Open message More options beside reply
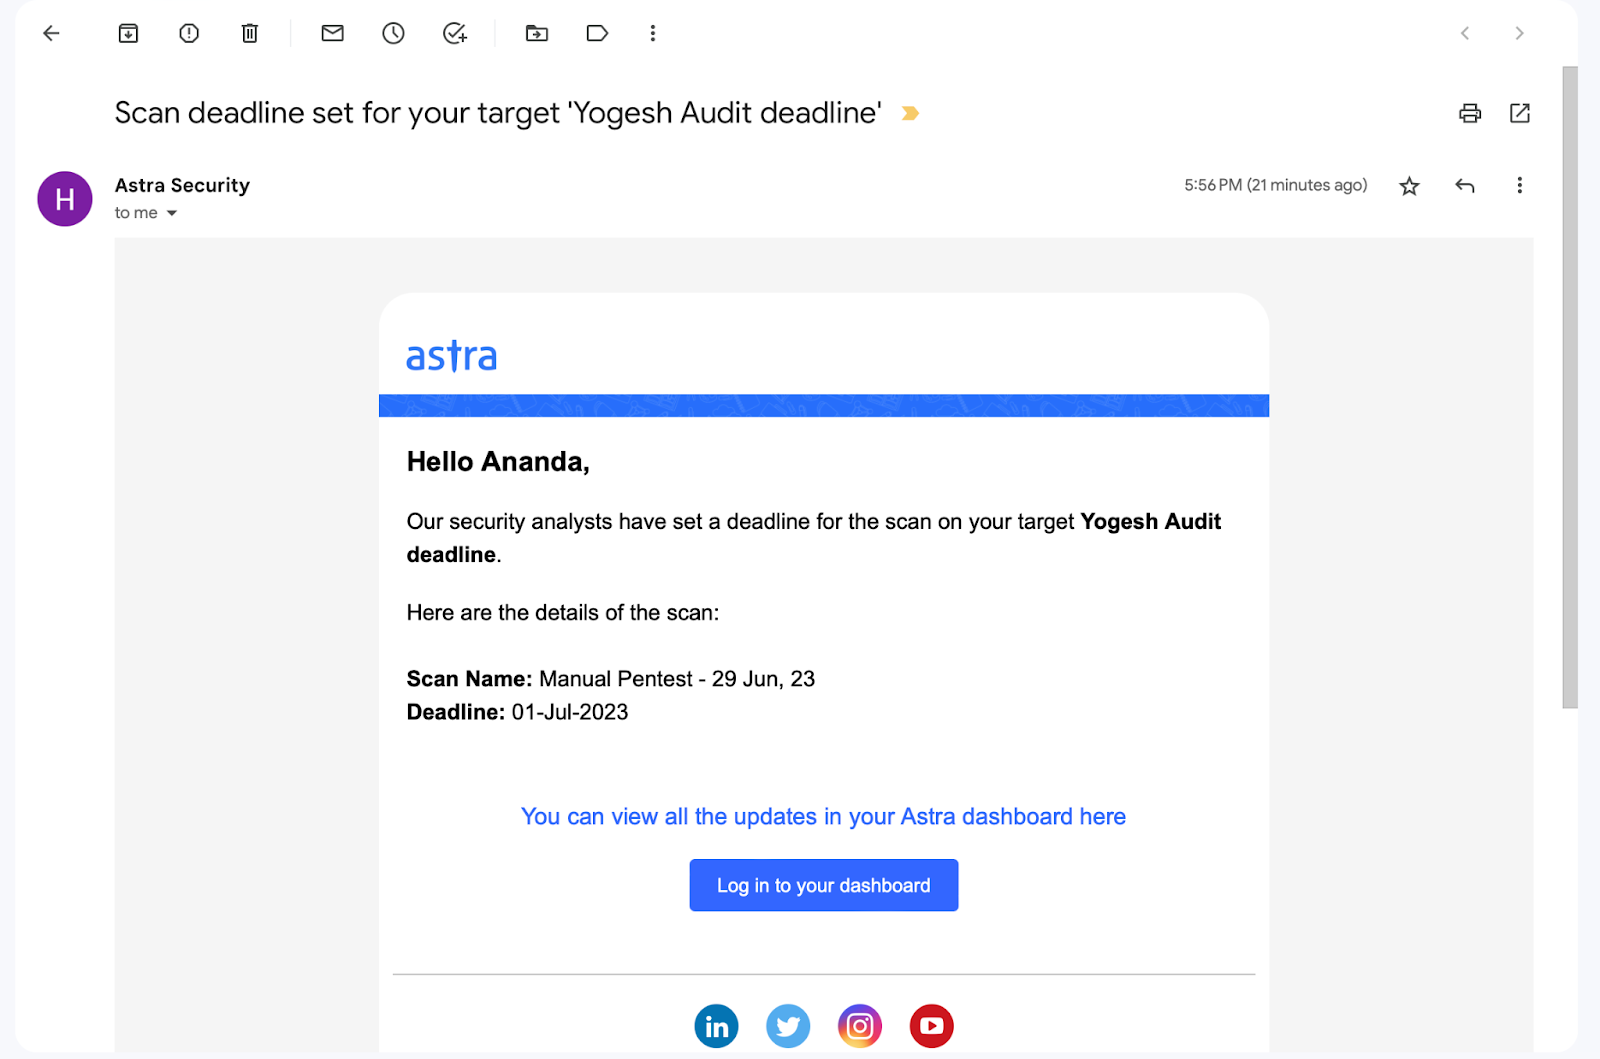Image resolution: width=1600 pixels, height=1059 pixels. coord(1520,186)
